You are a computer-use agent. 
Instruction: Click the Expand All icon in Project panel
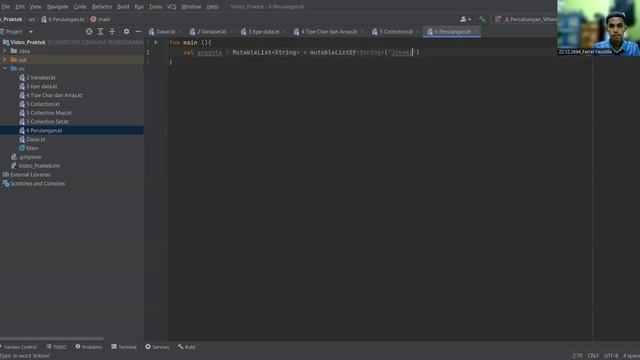pos(100,31)
